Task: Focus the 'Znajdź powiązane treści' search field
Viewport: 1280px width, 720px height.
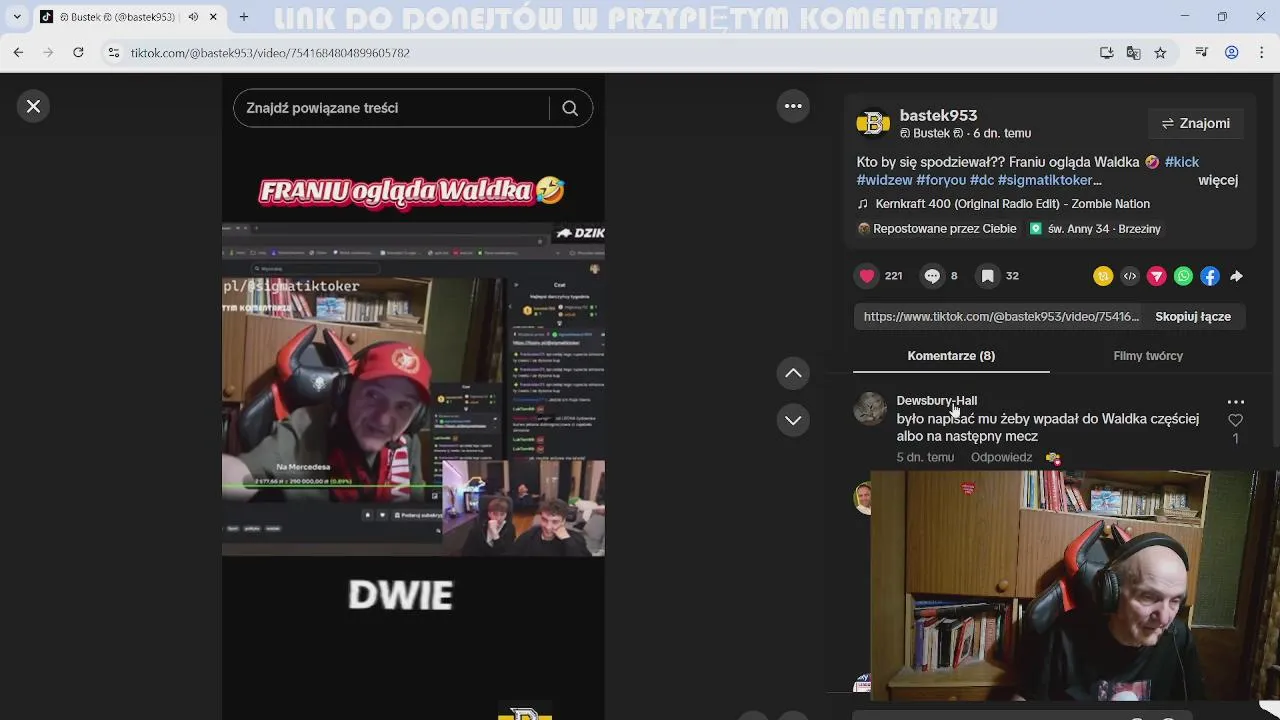Action: pyautogui.click(x=392, y=108)
